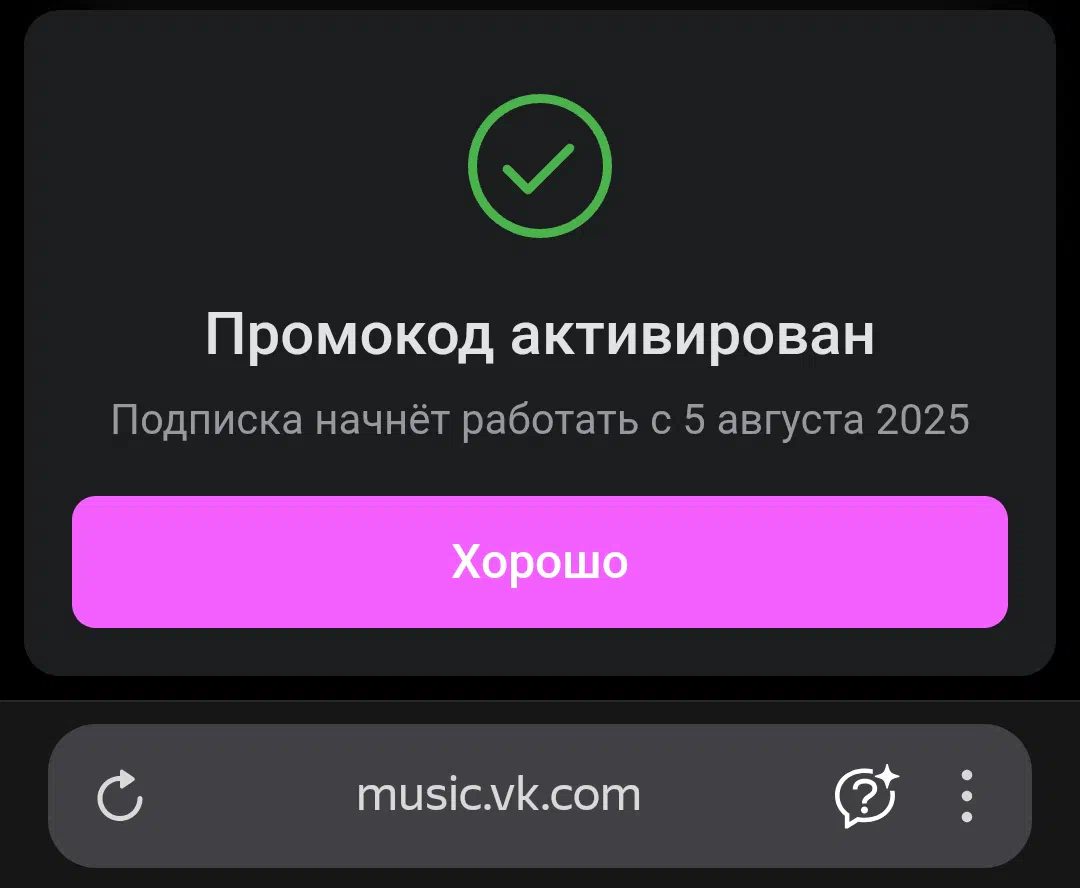Select the circled tick mark graphic
The height and width of the screenshot is (888, 1080).
click(x=539, y=166)
